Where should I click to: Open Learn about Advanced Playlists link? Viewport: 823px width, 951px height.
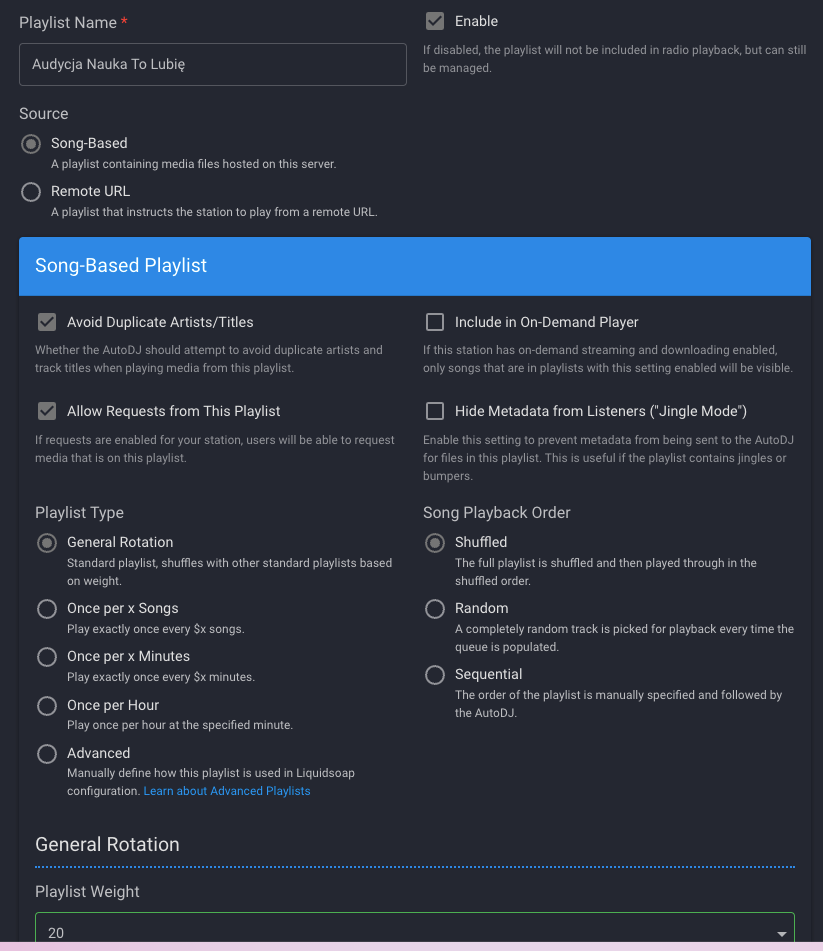227,791
